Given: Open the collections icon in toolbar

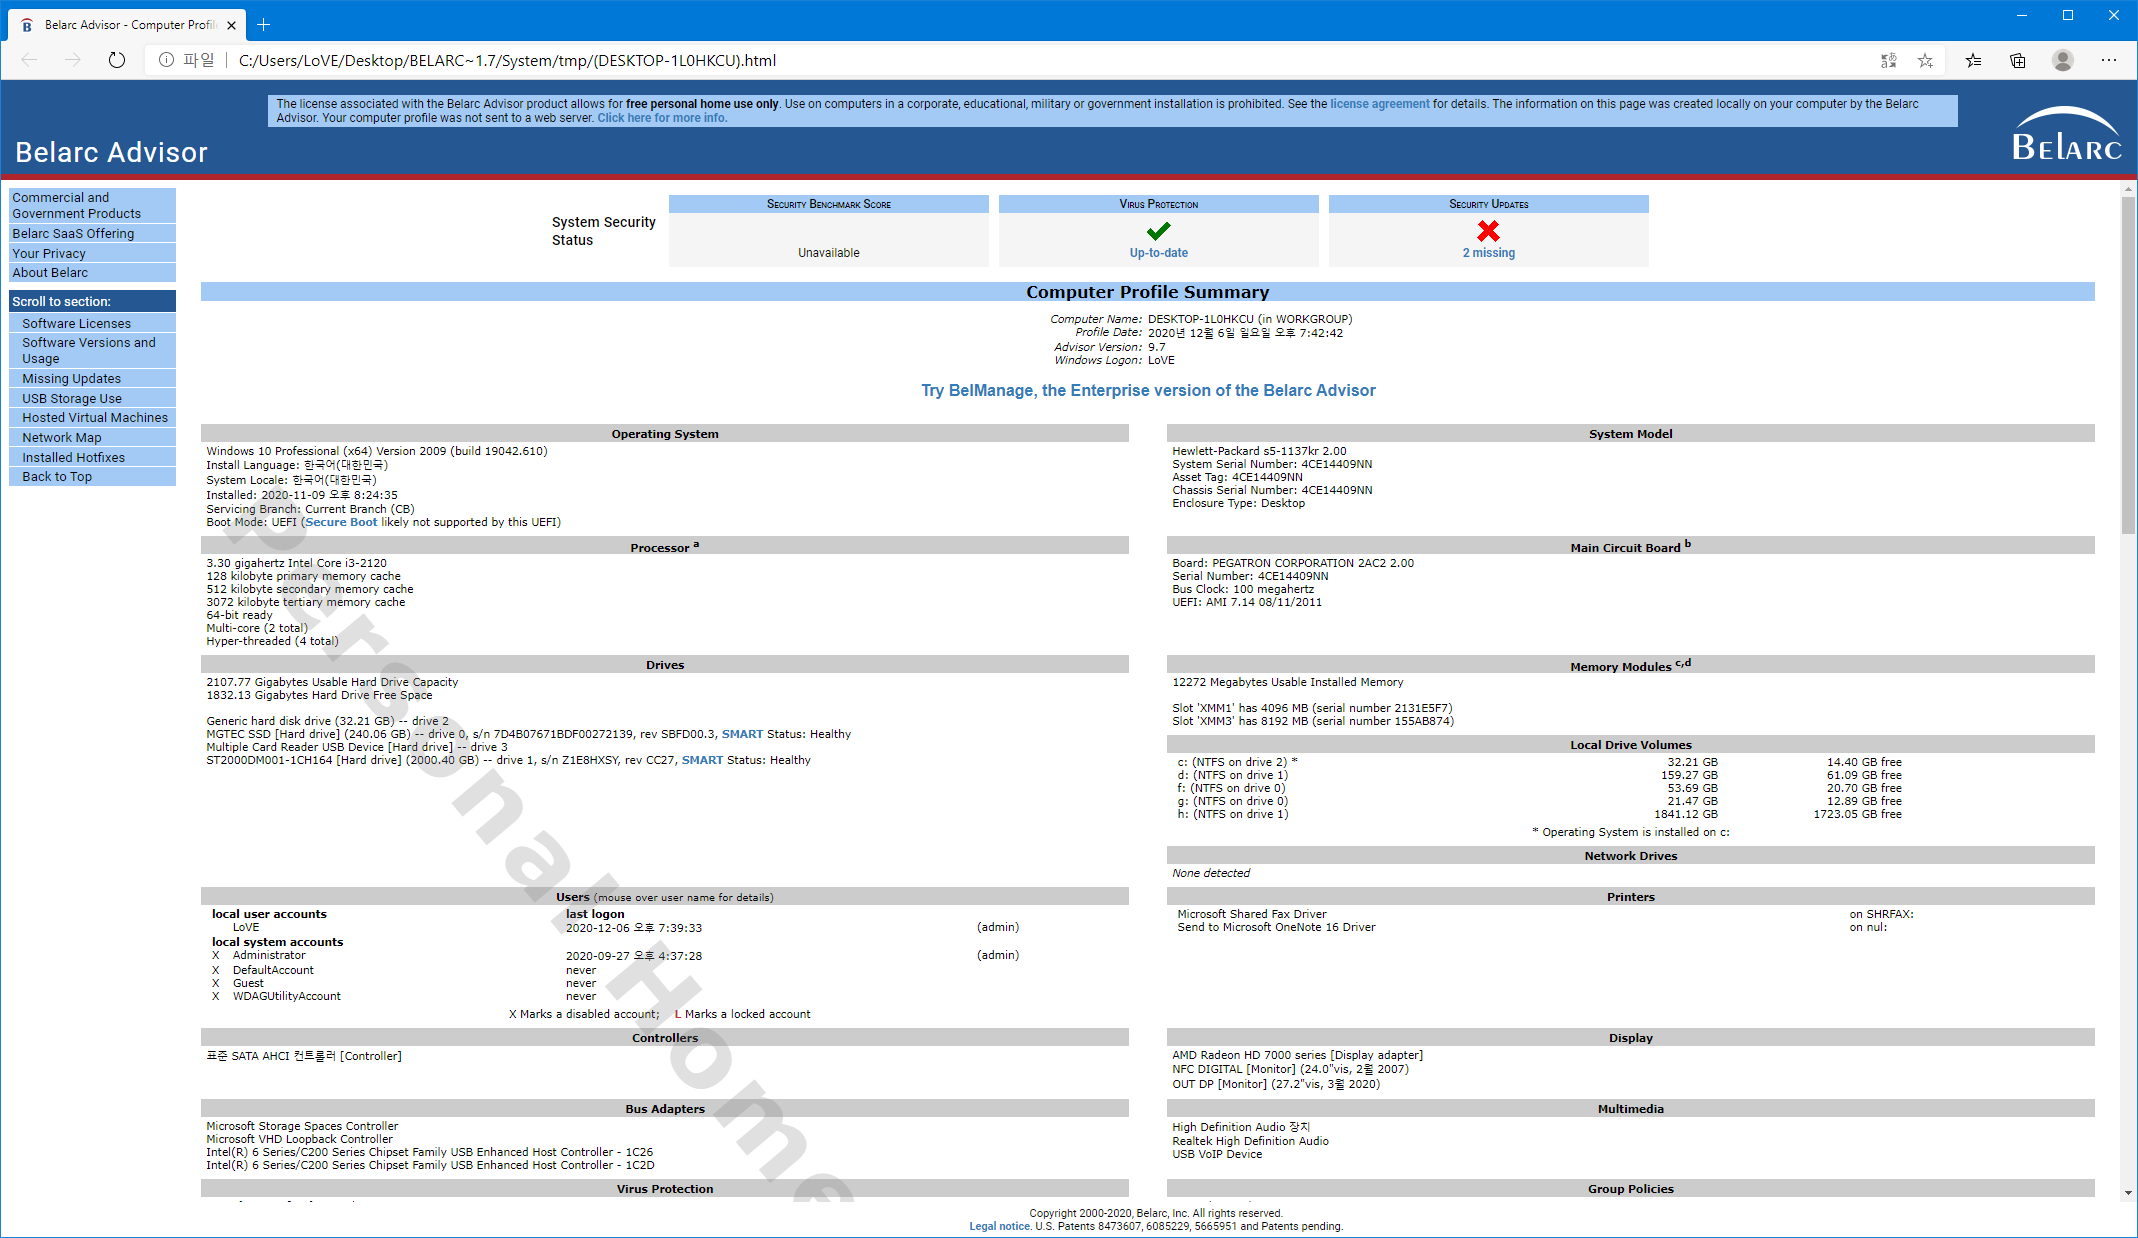Looking at the screenshot, I should [x=2018, y=60].
